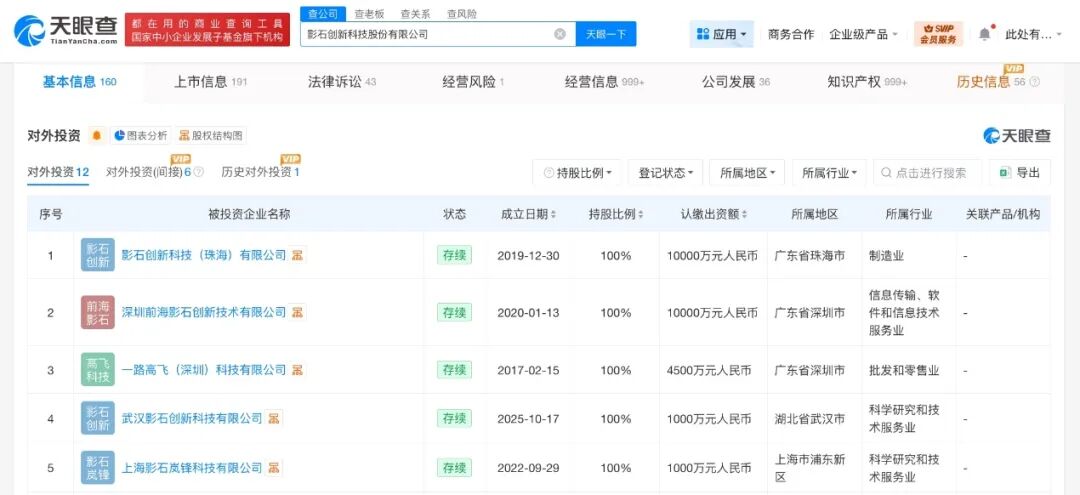Viewport: 1080px width, 495px height.
Task: Open 一路高飞（深圳）科技有限公司 company link
Action: [x=203, y=370]
